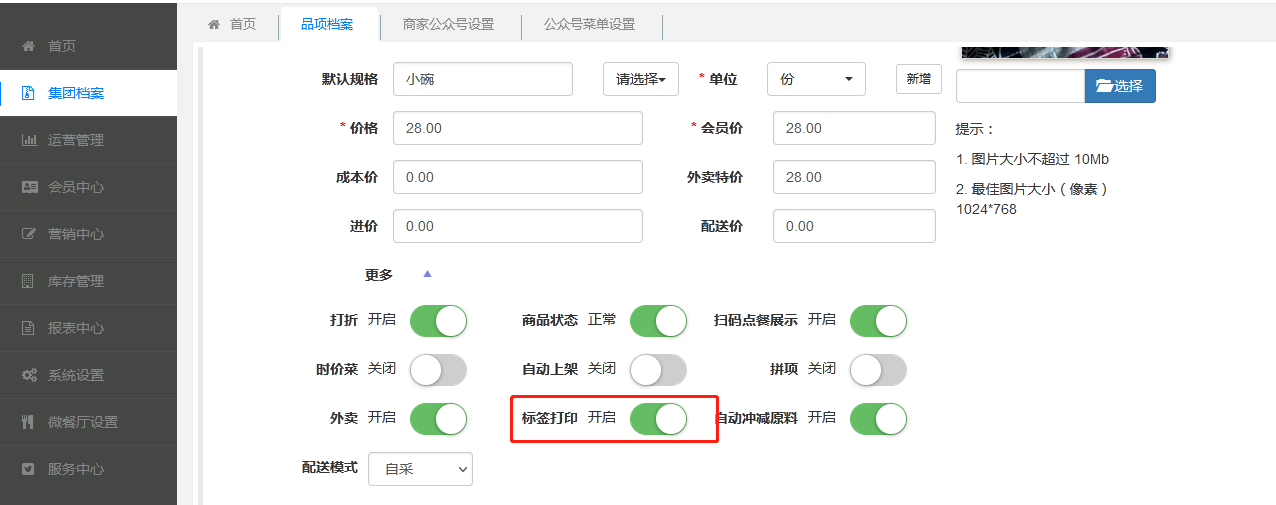Click the 报表中心 document icon

click(28, 328)
